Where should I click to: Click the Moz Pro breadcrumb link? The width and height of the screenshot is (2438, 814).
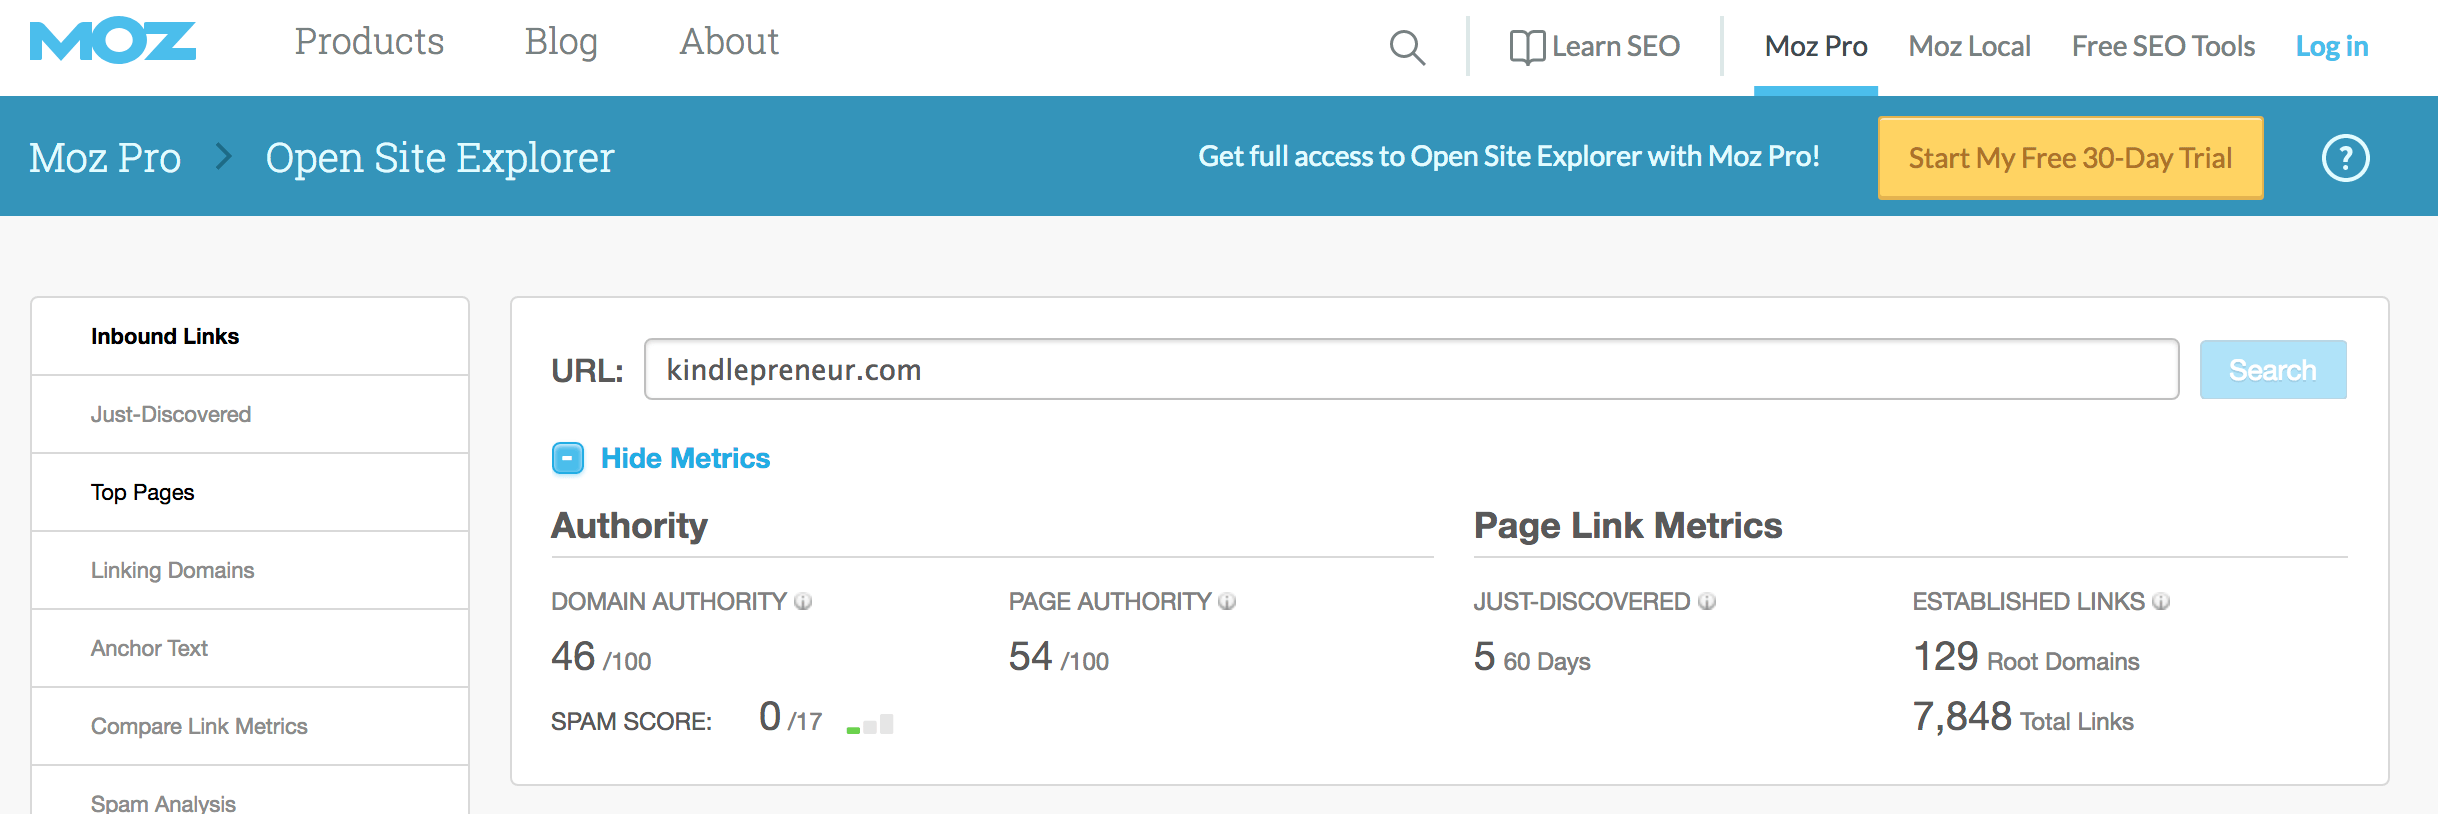[105, 157]
